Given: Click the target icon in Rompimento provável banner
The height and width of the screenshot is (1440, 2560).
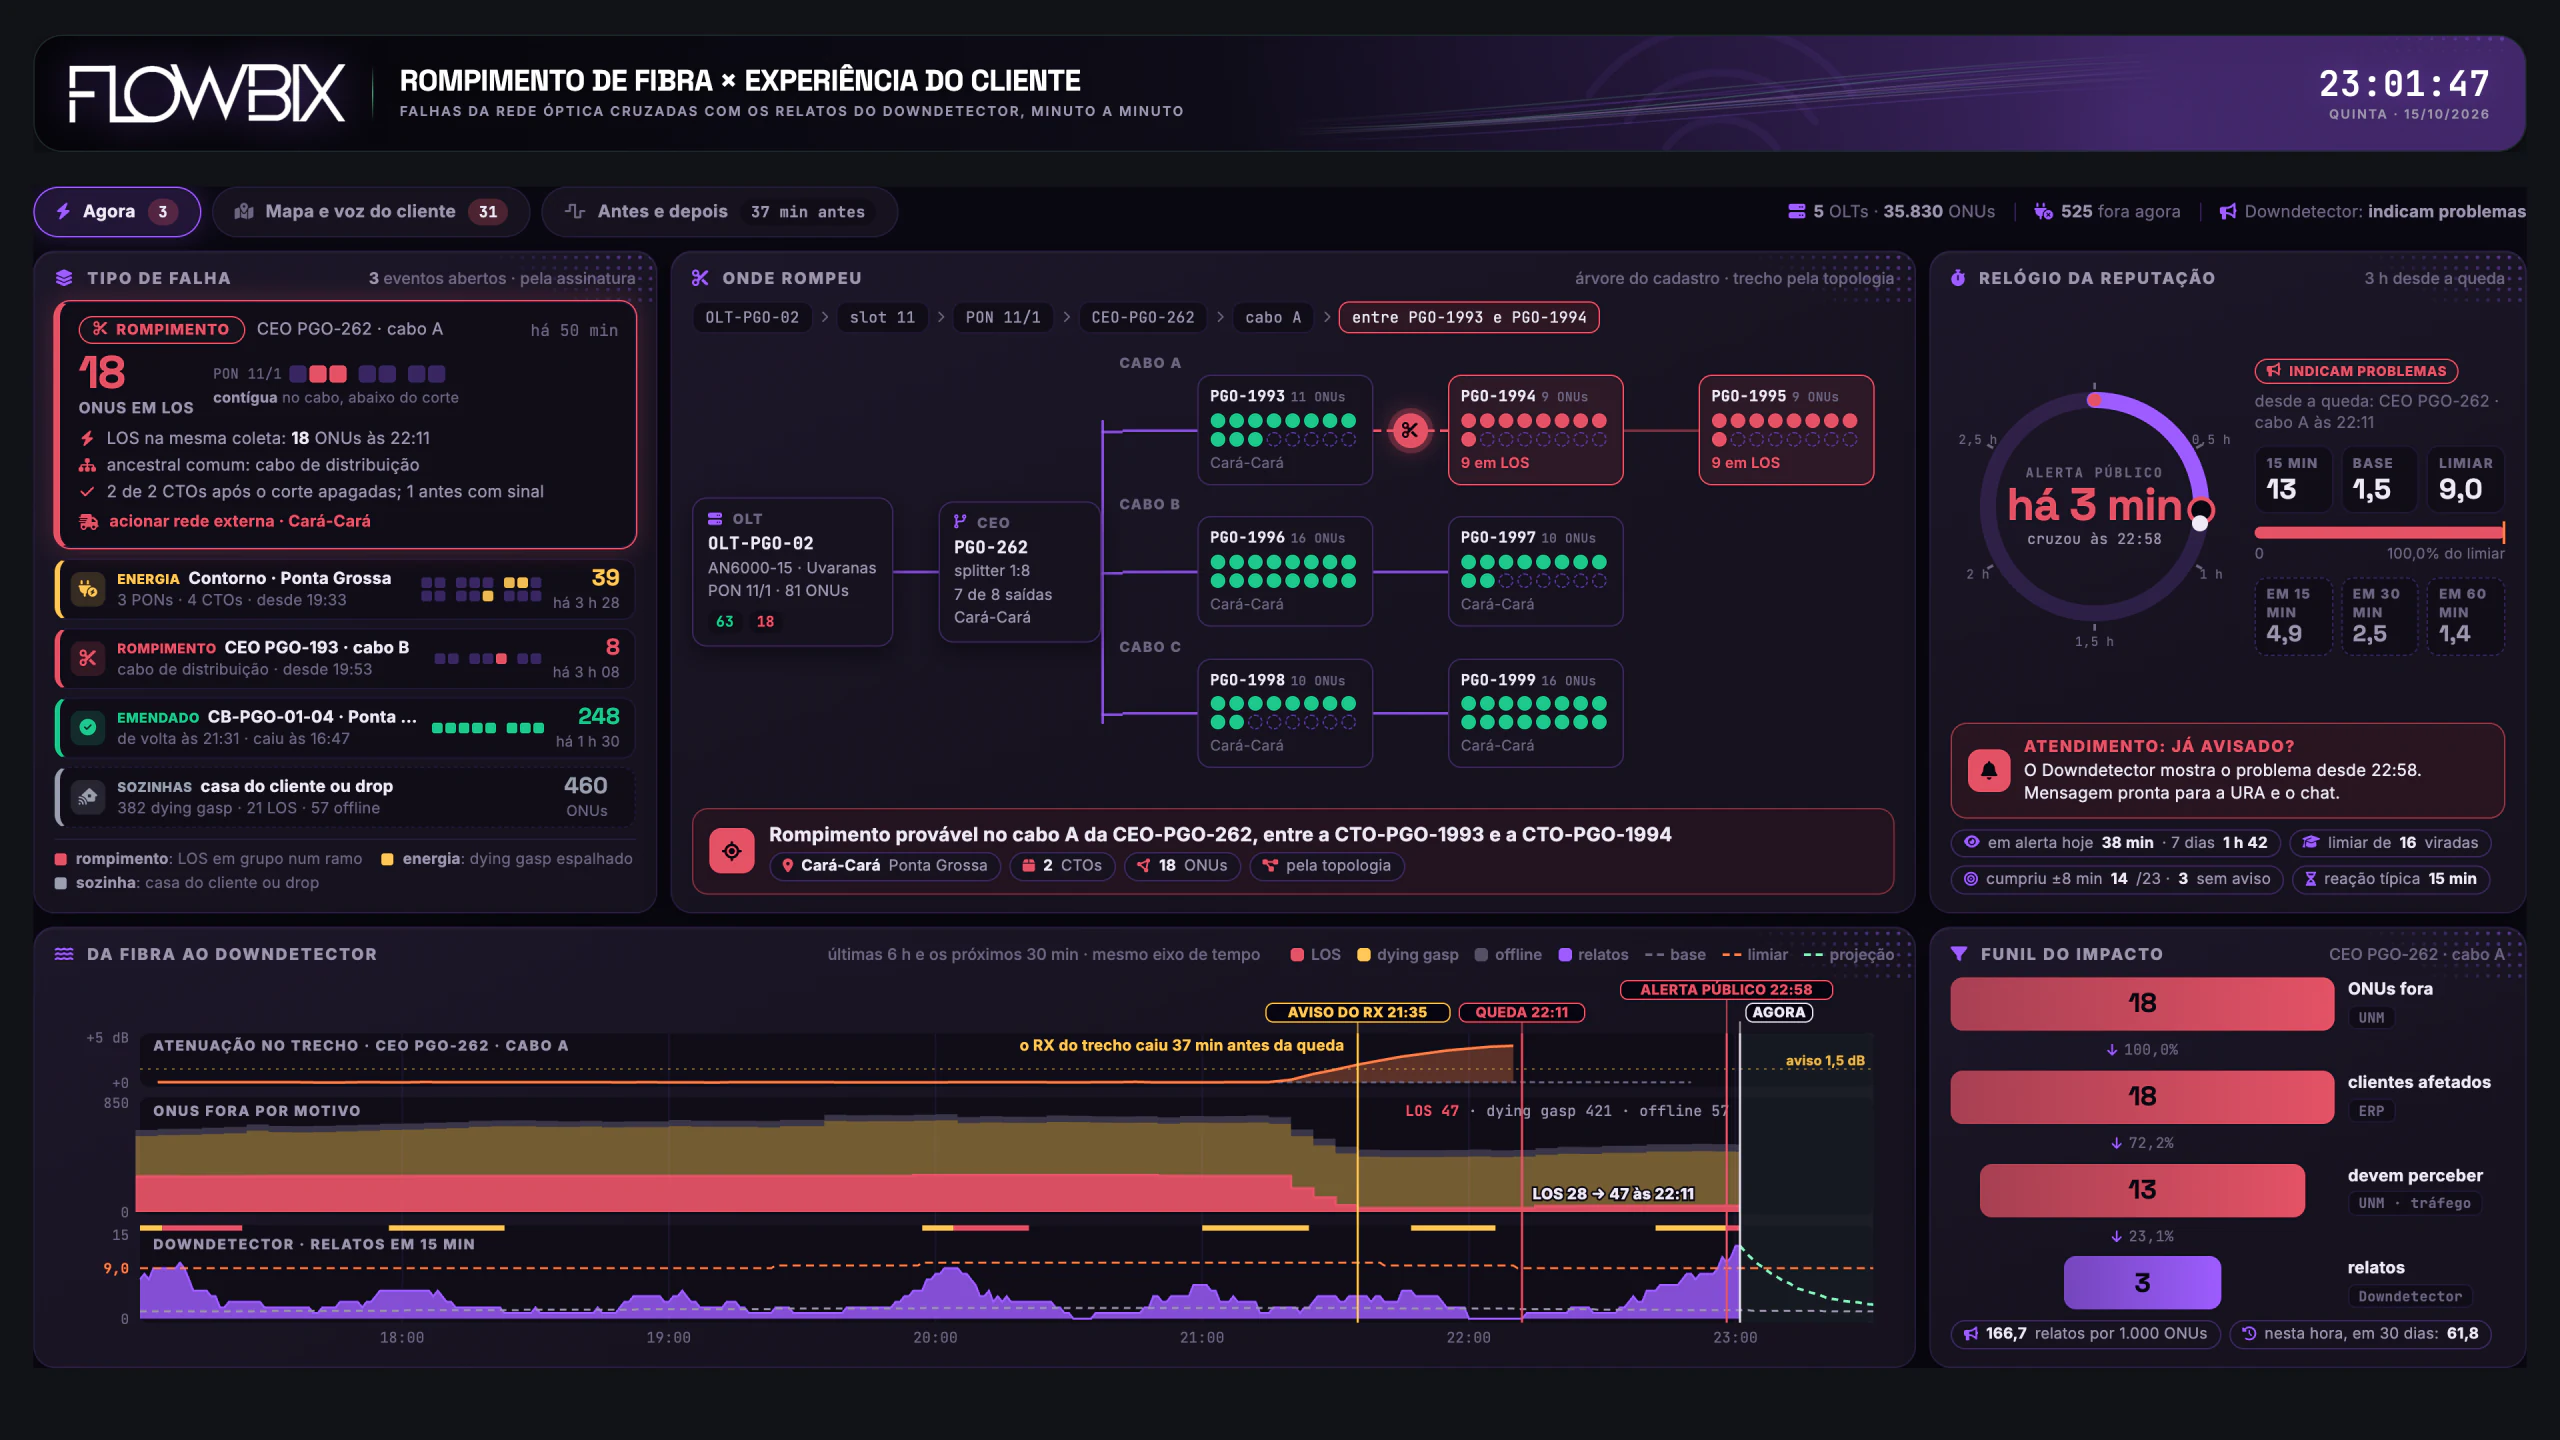Looking at the screenshot, I should click(732, 851).
